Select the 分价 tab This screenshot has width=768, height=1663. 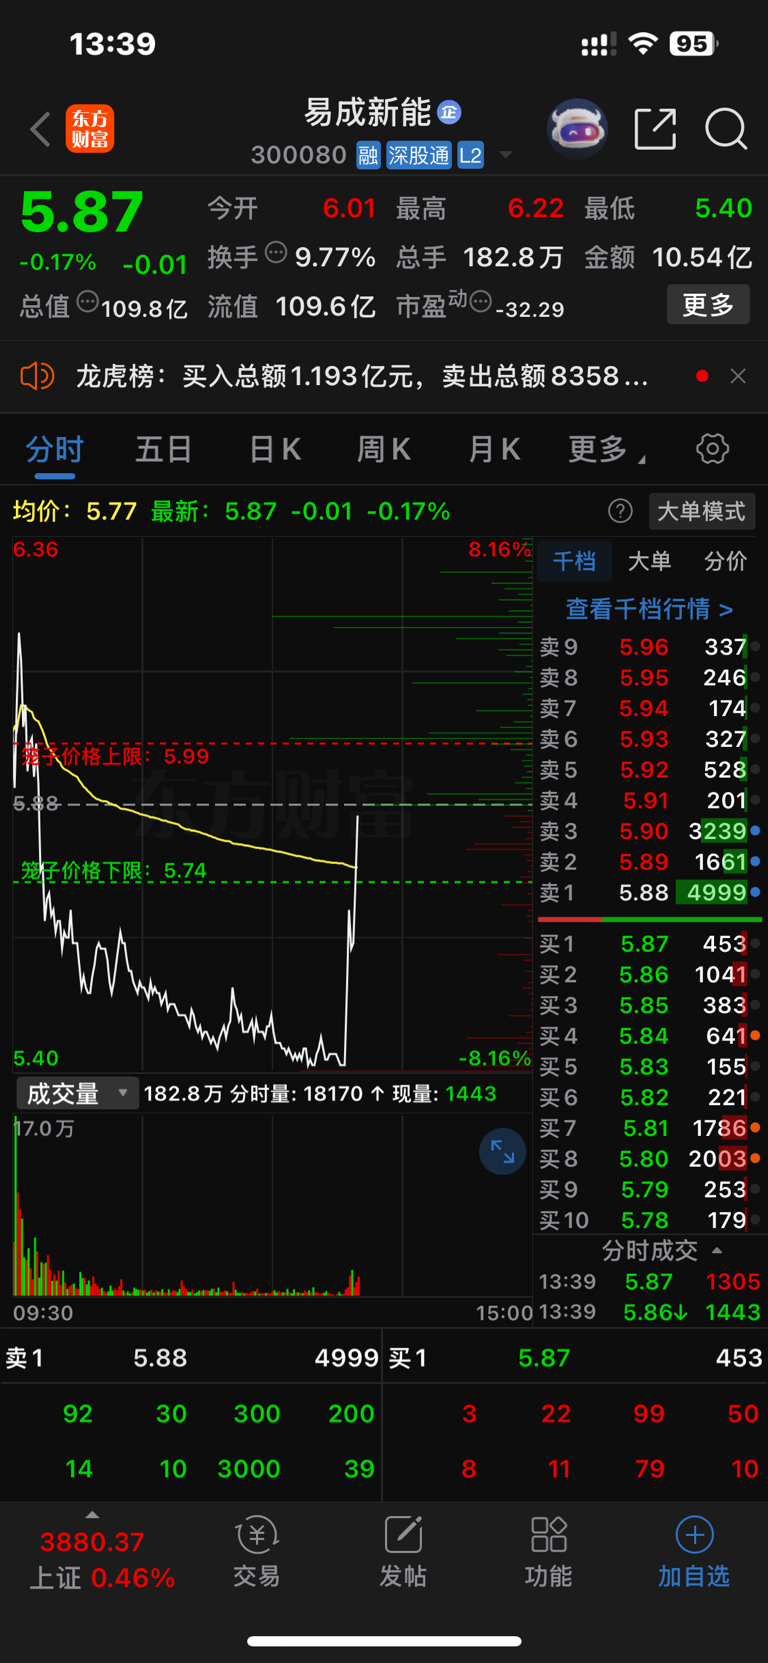click(x=725, y=561)
